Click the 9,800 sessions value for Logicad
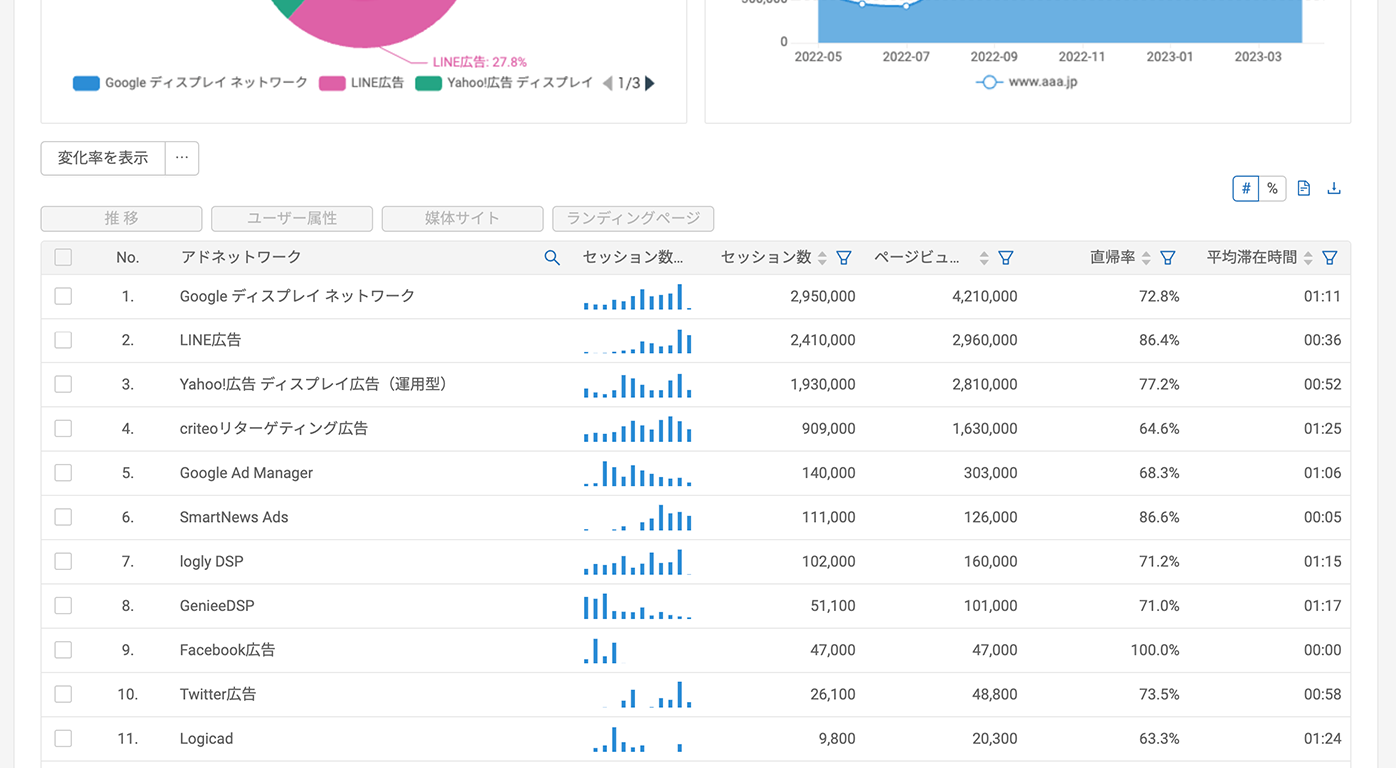Image resolution: width=1396 pixels, height=768 pixels. (x=836, y=738)
